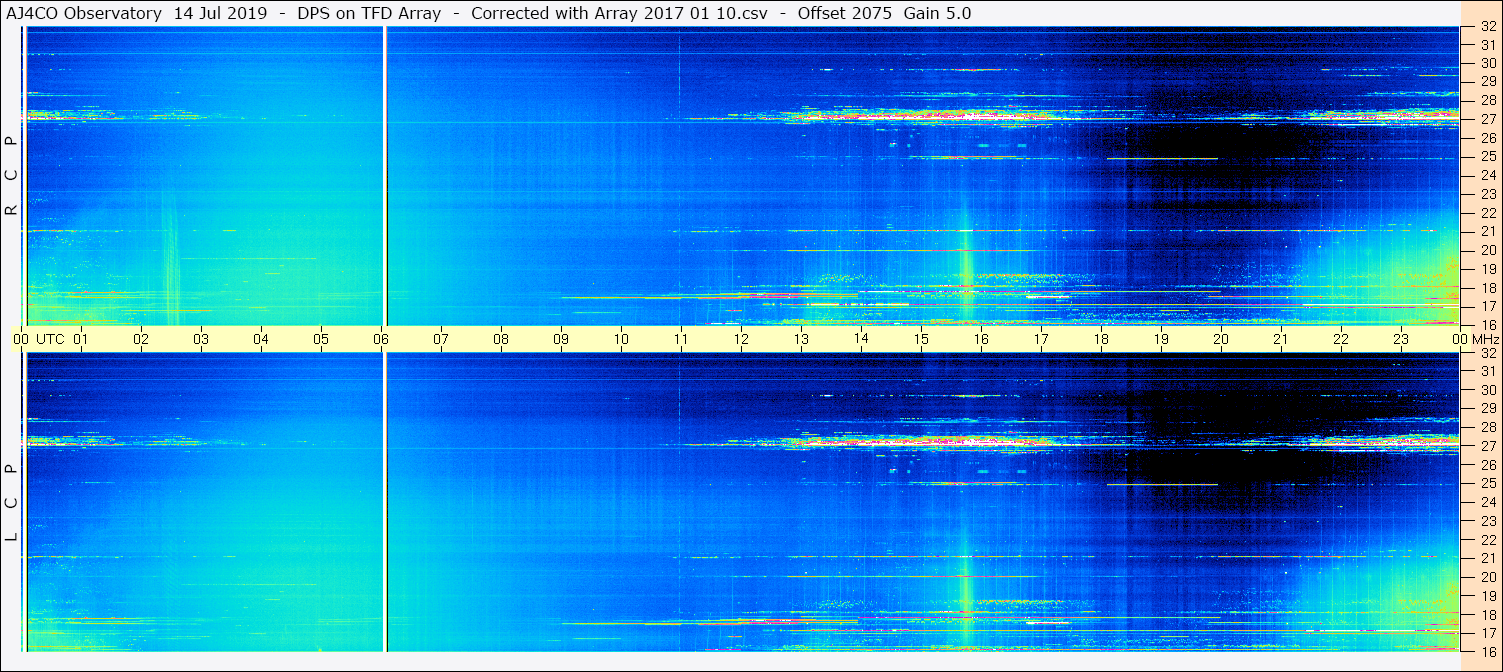
Task: Click the "00" hour label next to UTC
Action: [x=21, y=339]
